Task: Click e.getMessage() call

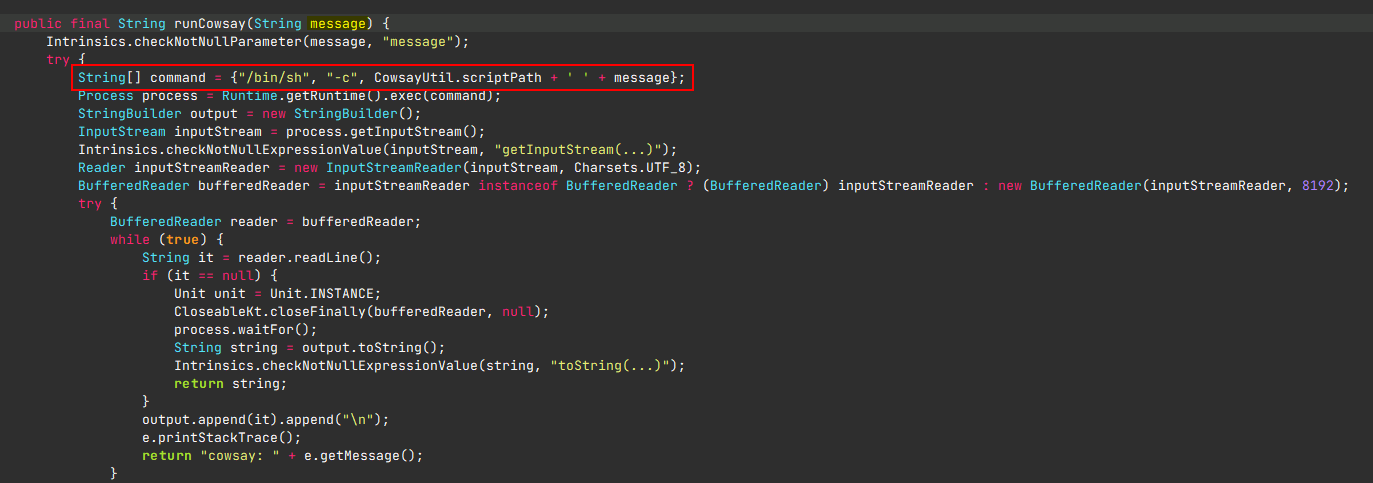Action: pos(359,456)
